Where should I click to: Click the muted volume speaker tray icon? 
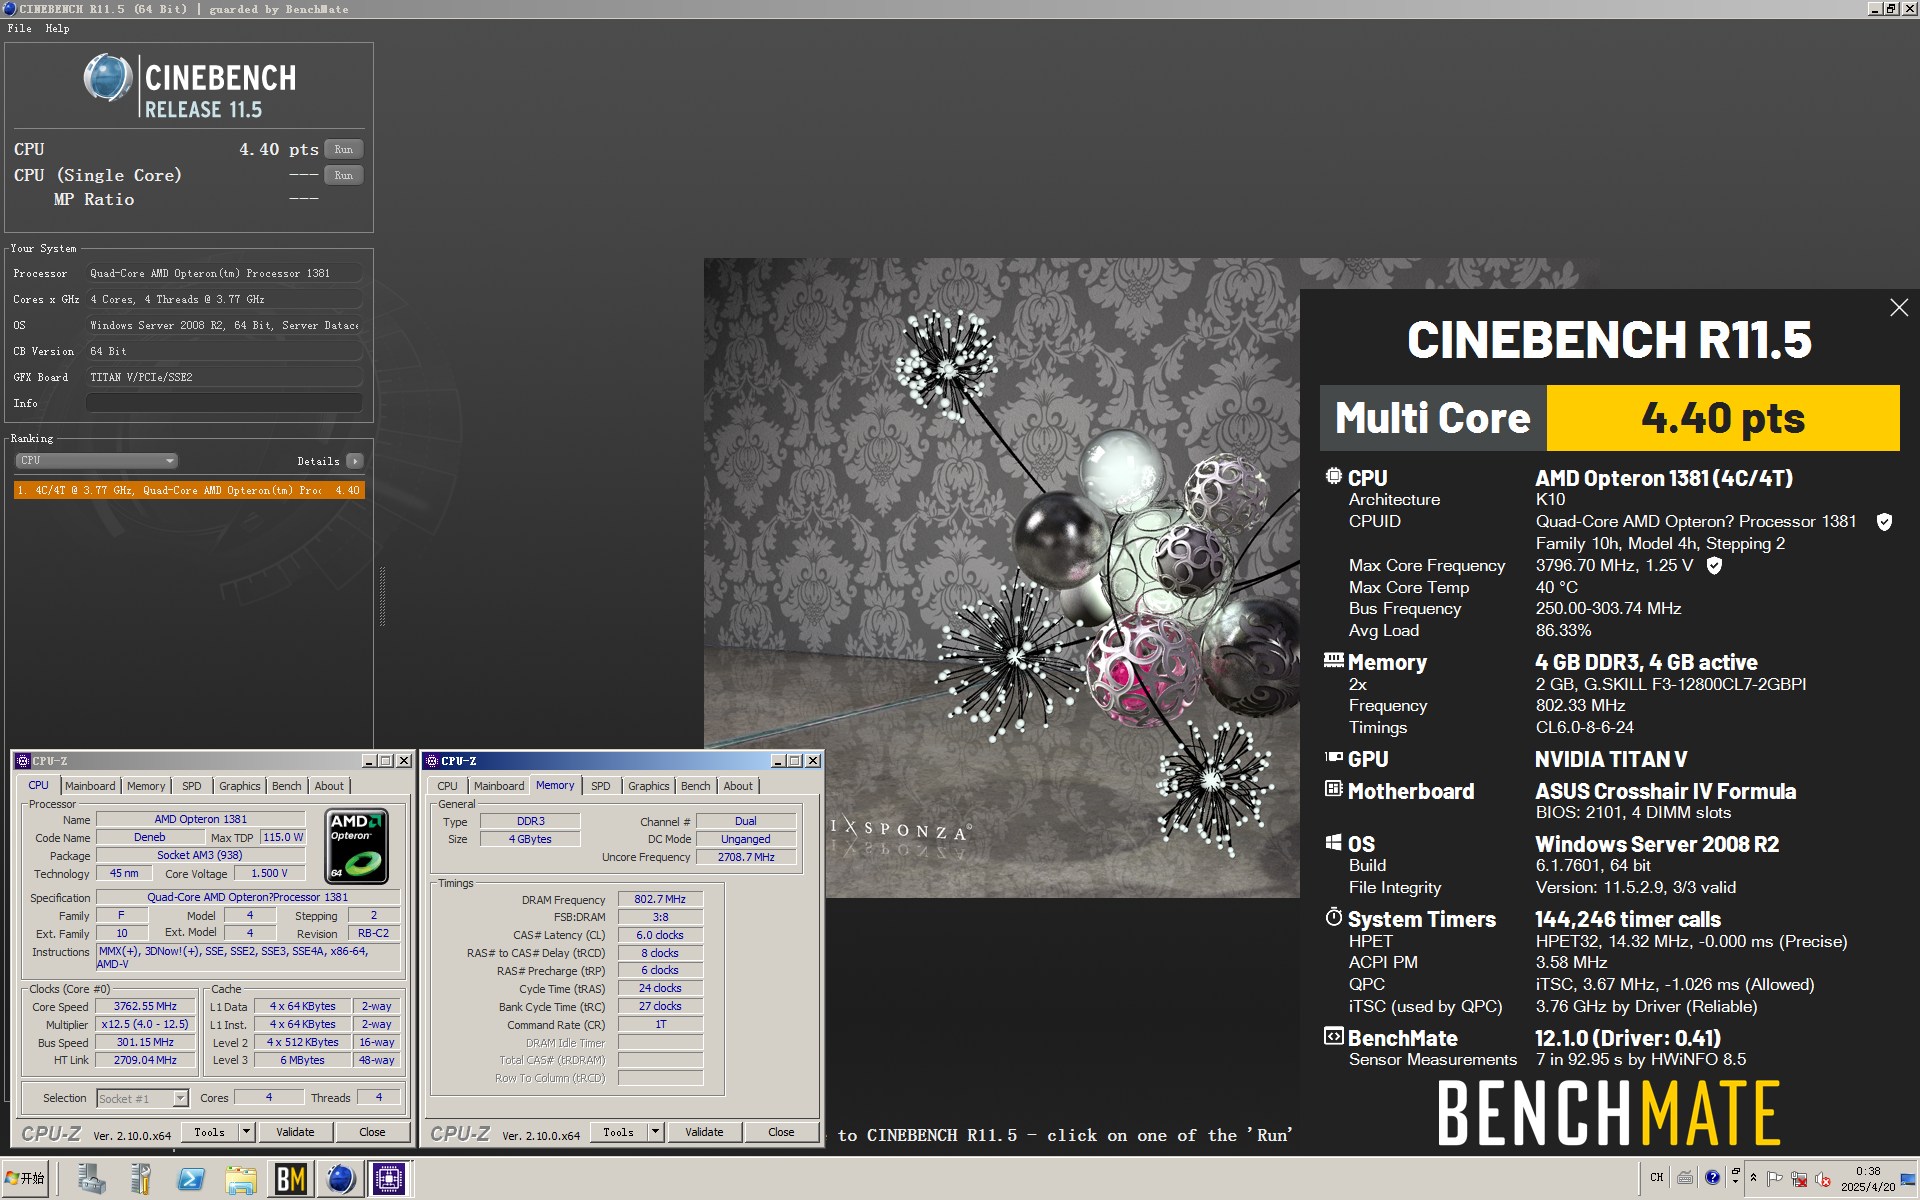pyautogui.click(x=1823, y=1178)
